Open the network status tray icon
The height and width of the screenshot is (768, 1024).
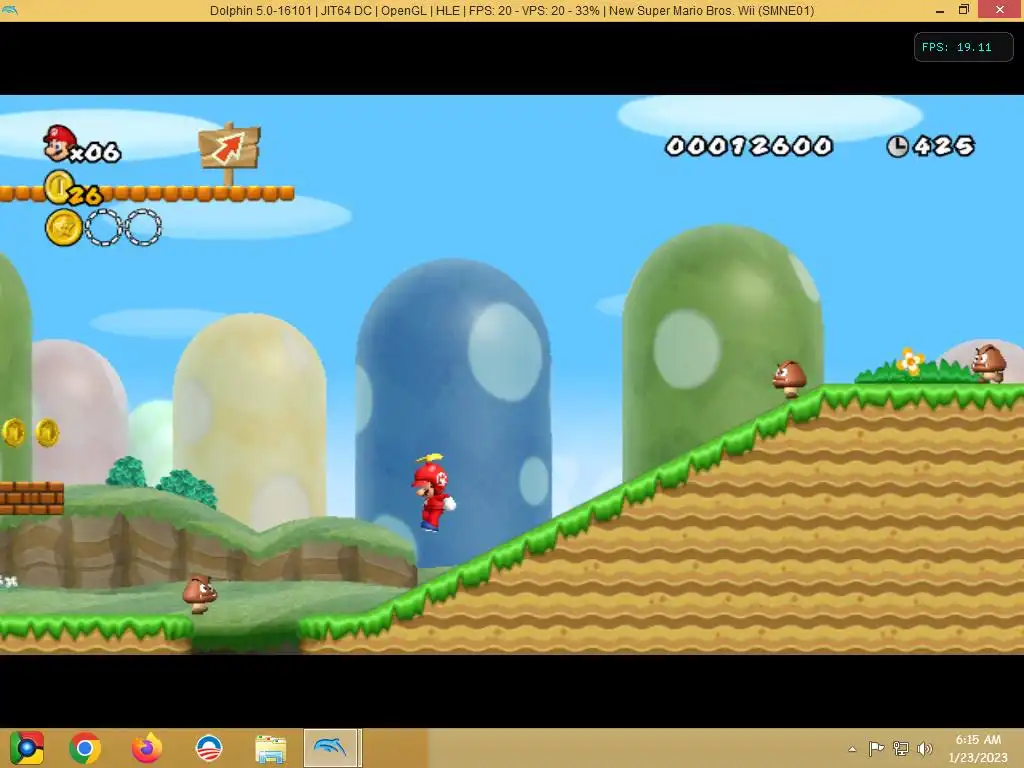(x=901, y=748)
